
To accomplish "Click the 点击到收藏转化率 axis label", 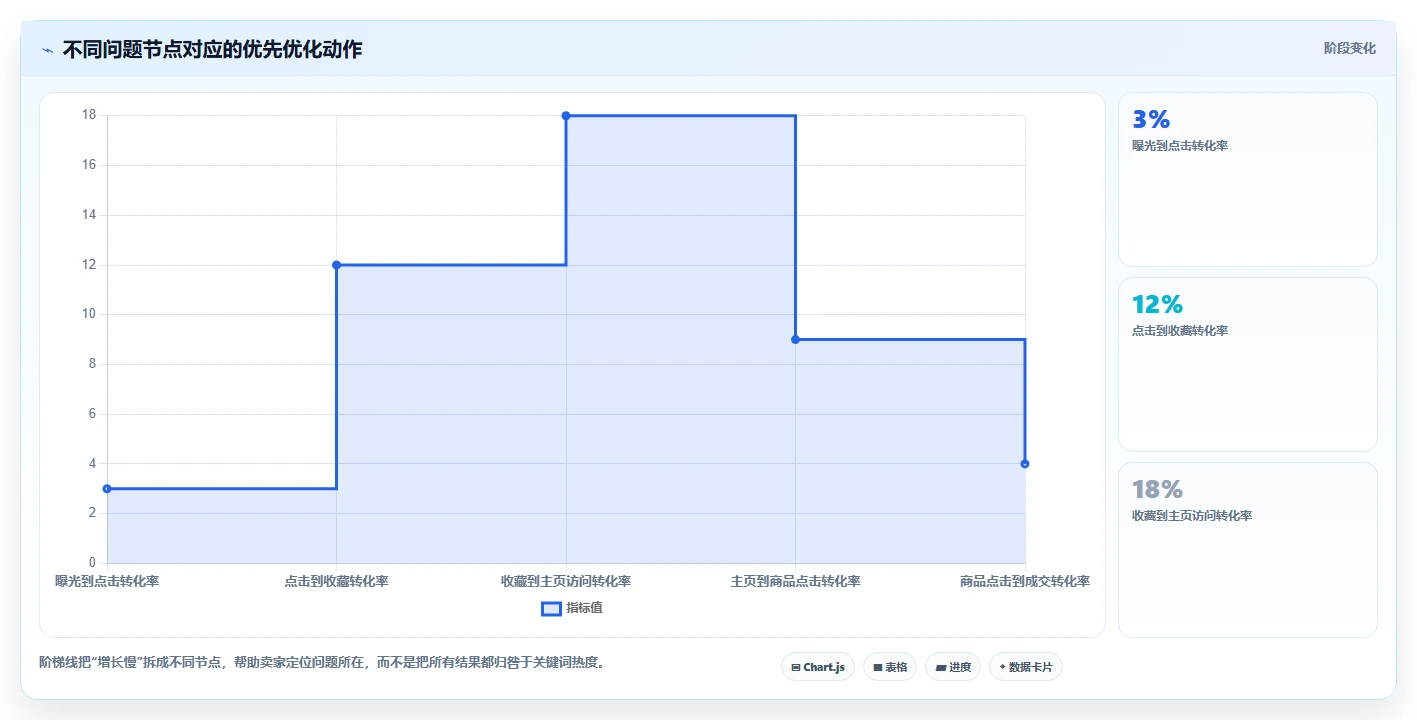I will click(x=336, y=581).
